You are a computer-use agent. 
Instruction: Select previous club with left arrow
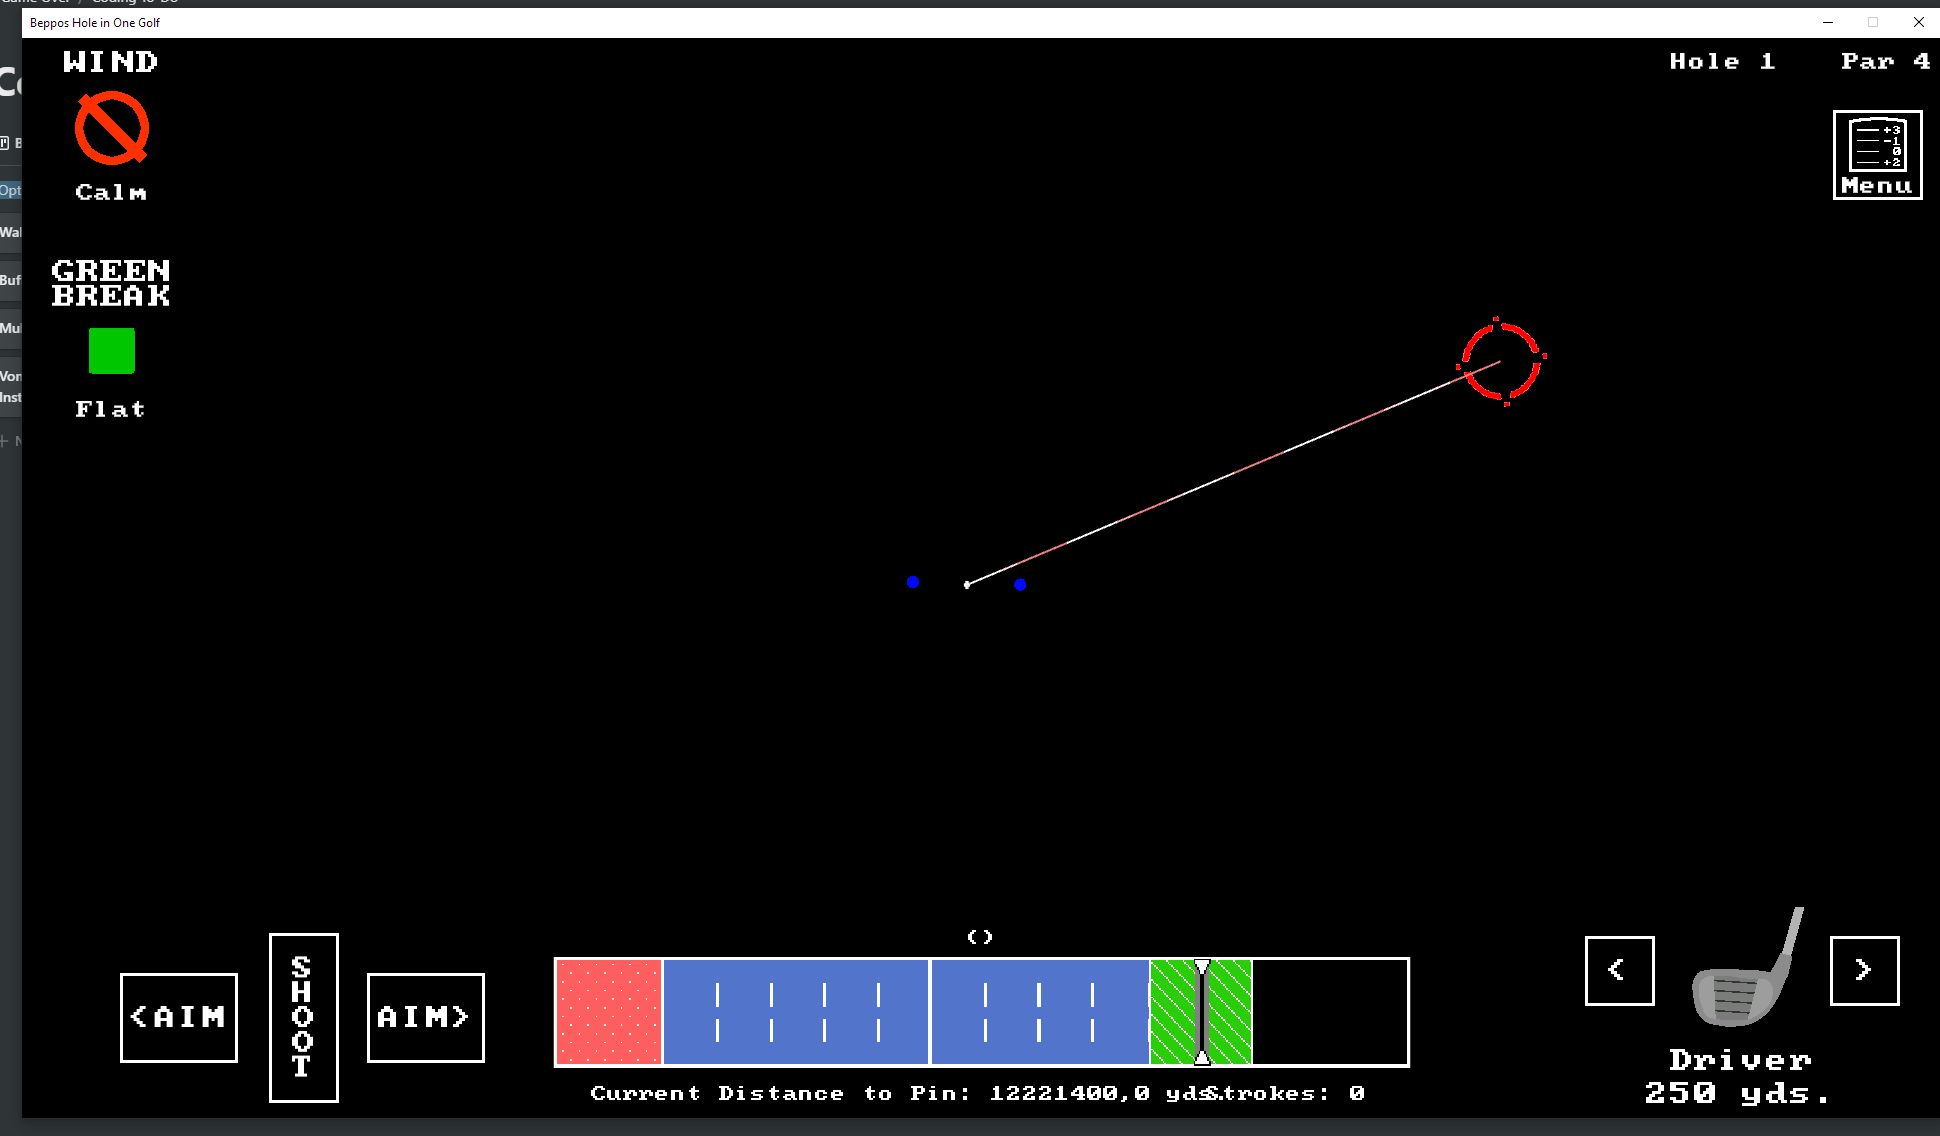[1619, 970]
